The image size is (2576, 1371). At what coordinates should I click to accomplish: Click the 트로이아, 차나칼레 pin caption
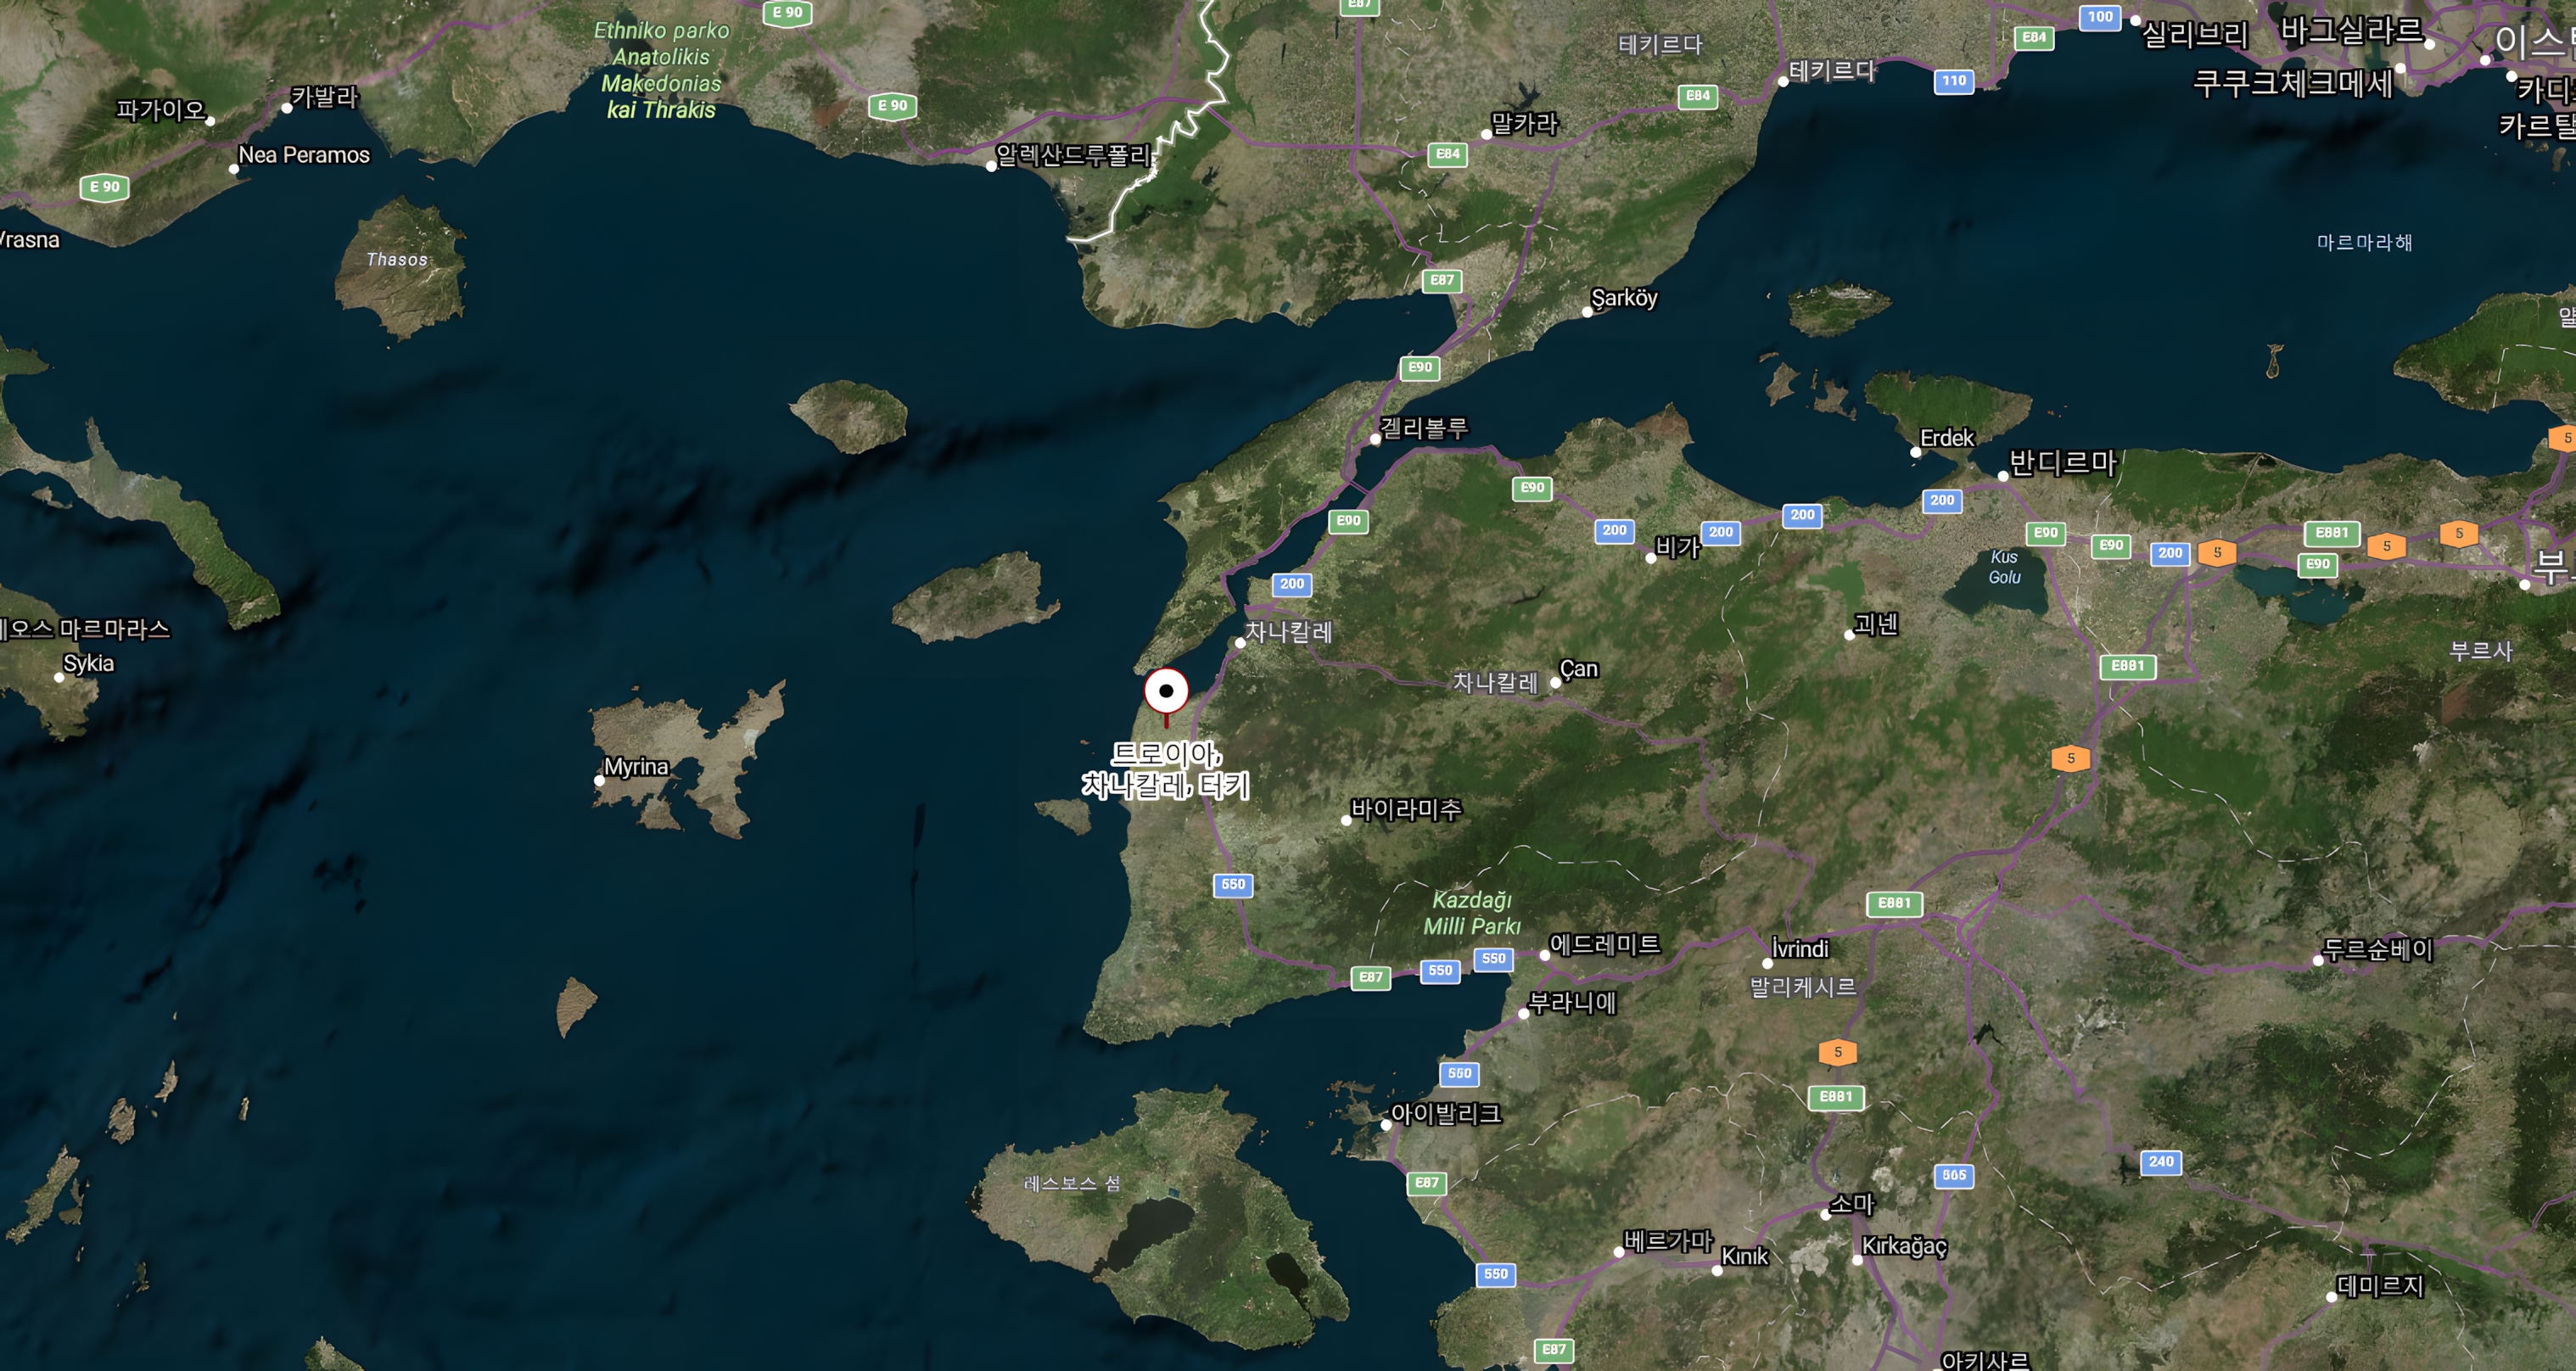point(1166,770)
